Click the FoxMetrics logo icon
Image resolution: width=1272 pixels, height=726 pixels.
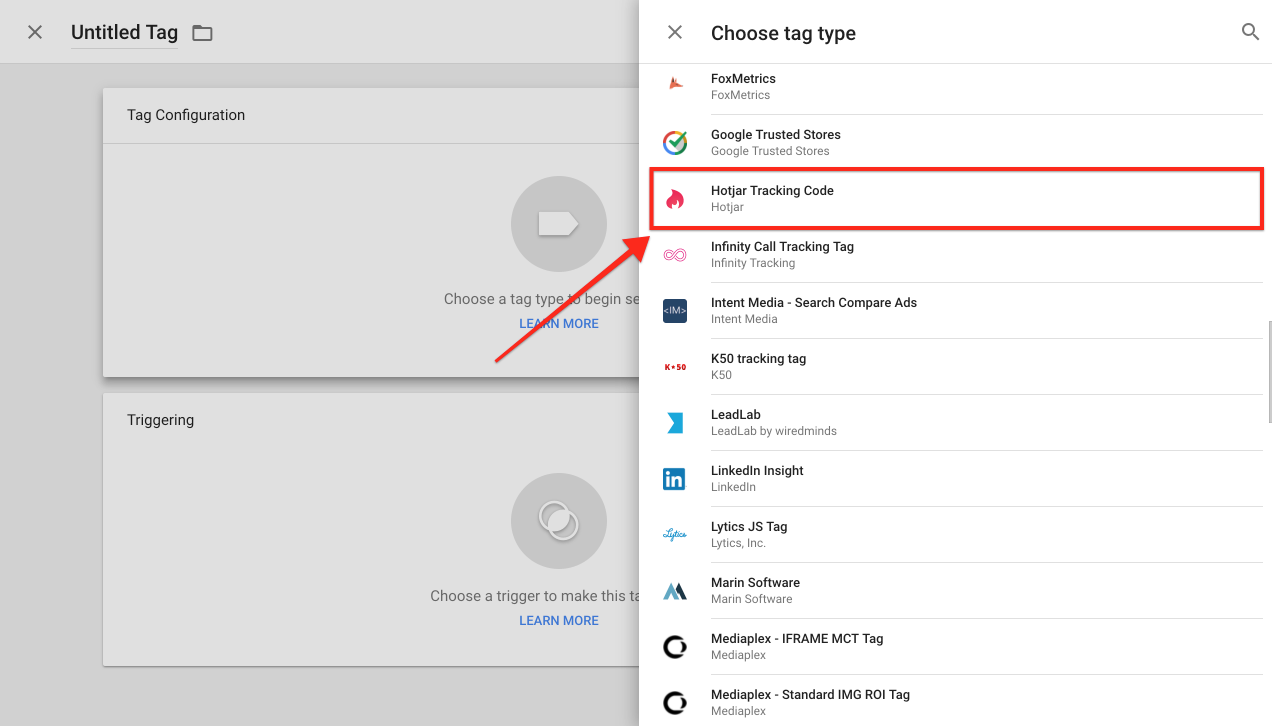(675, 85)
